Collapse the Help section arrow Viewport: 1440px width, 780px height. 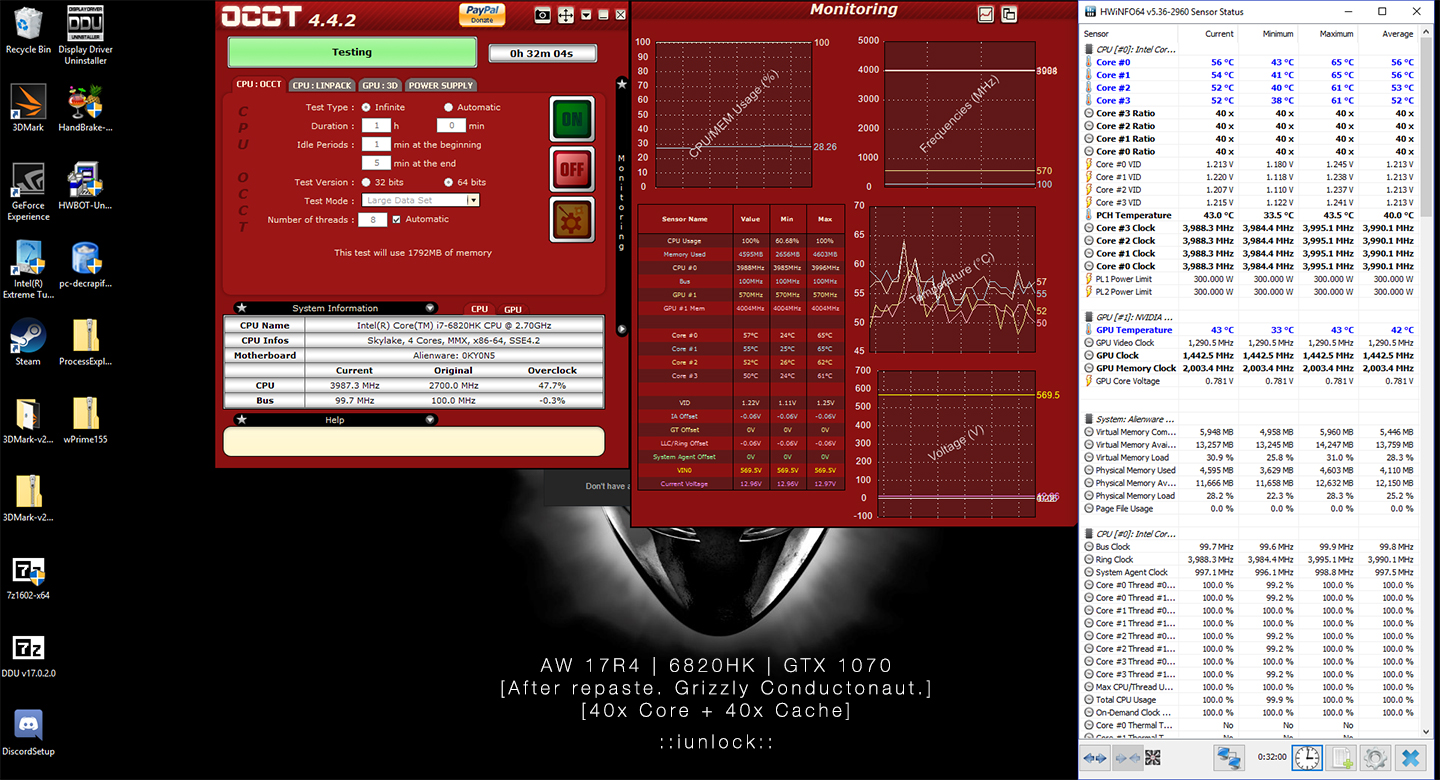(x=430, y=420)
